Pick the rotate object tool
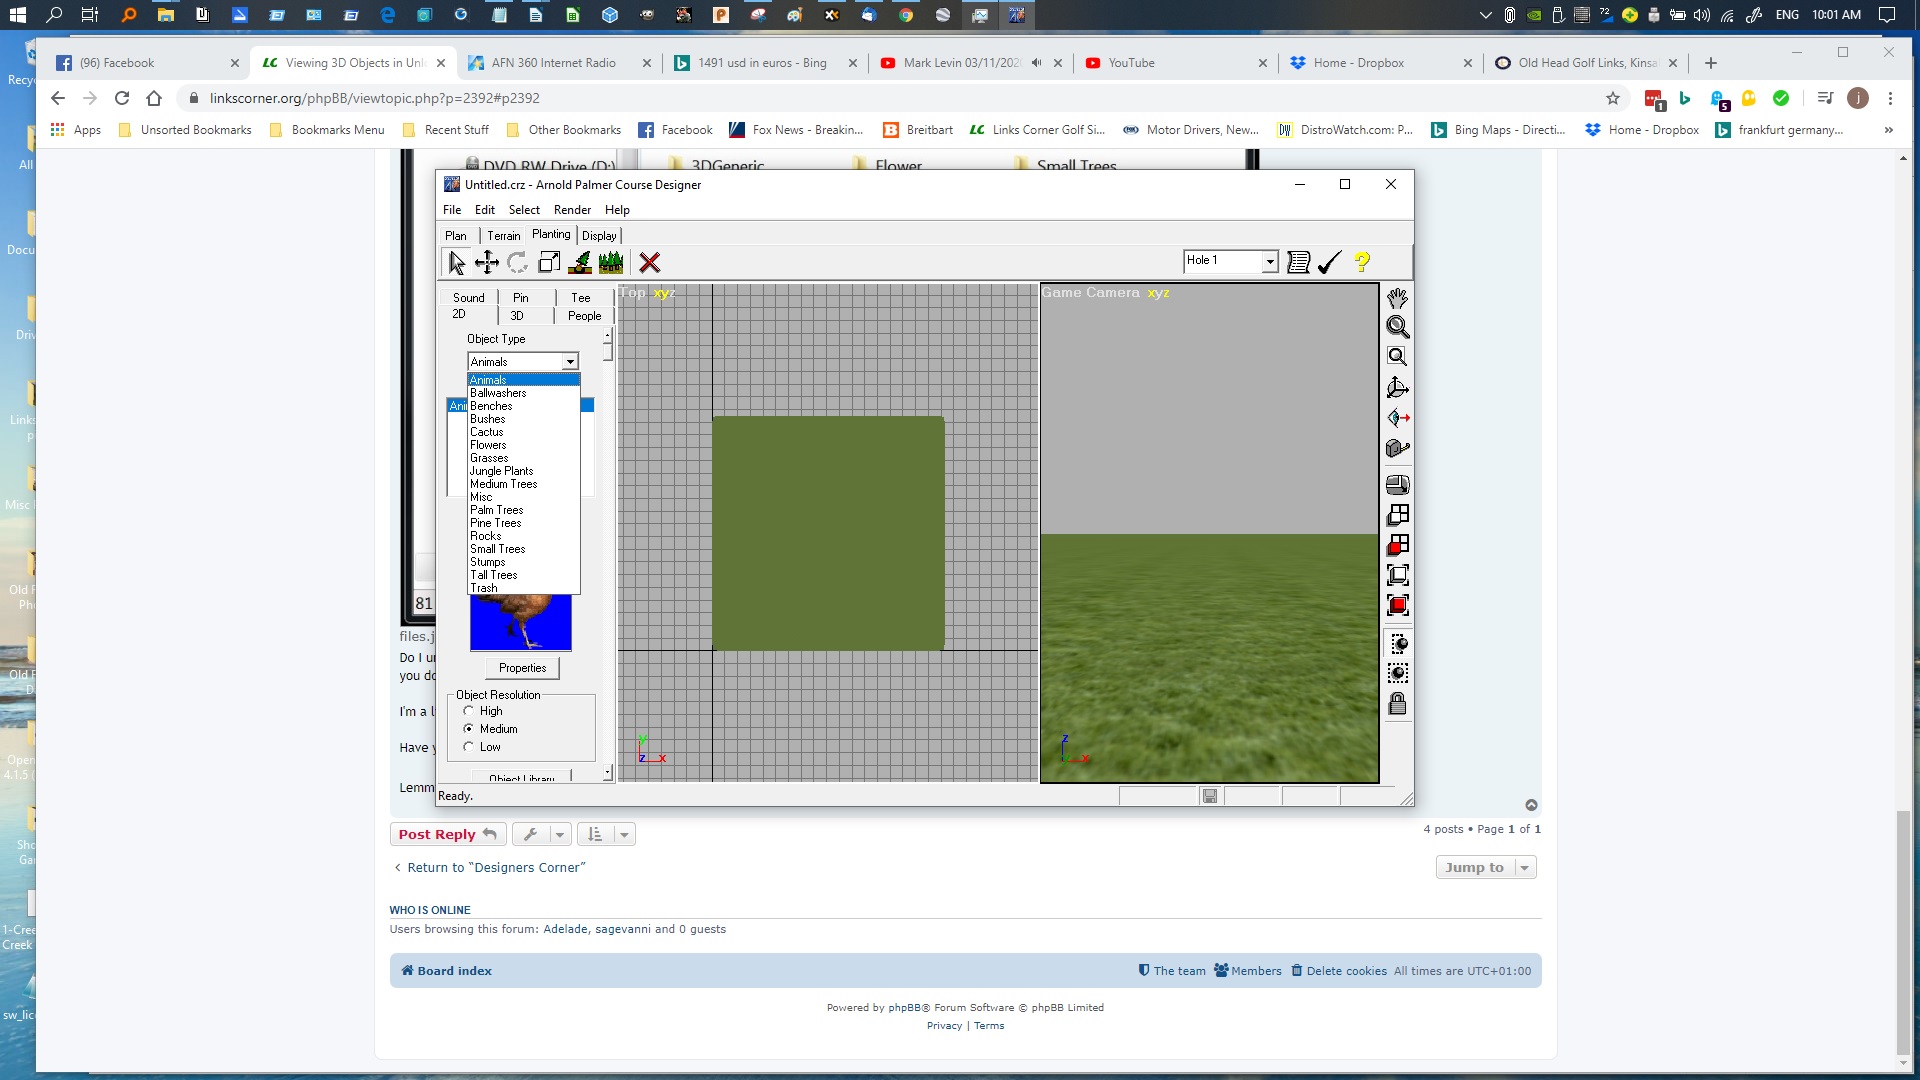Screen dimensions: 1920x1080 (x=517, y=262)
